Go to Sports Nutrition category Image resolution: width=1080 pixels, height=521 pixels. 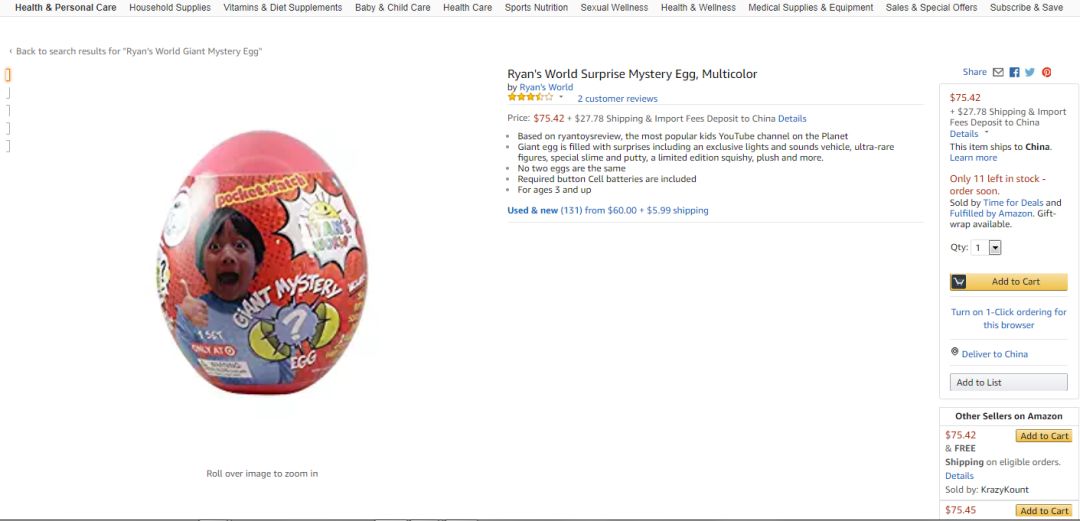(x=536, y=7)
